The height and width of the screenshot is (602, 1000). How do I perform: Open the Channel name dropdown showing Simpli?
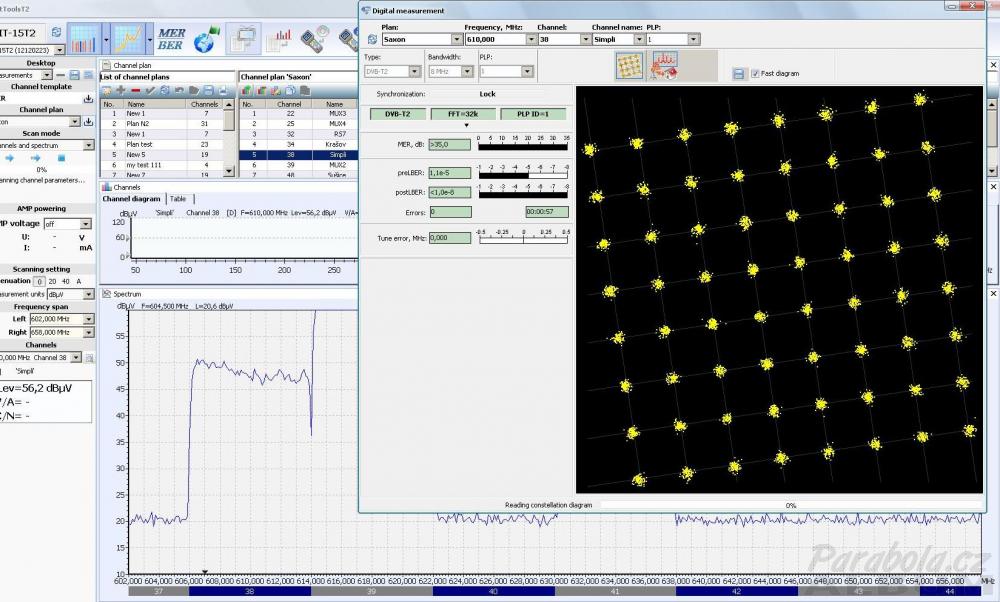pos(638,40)
